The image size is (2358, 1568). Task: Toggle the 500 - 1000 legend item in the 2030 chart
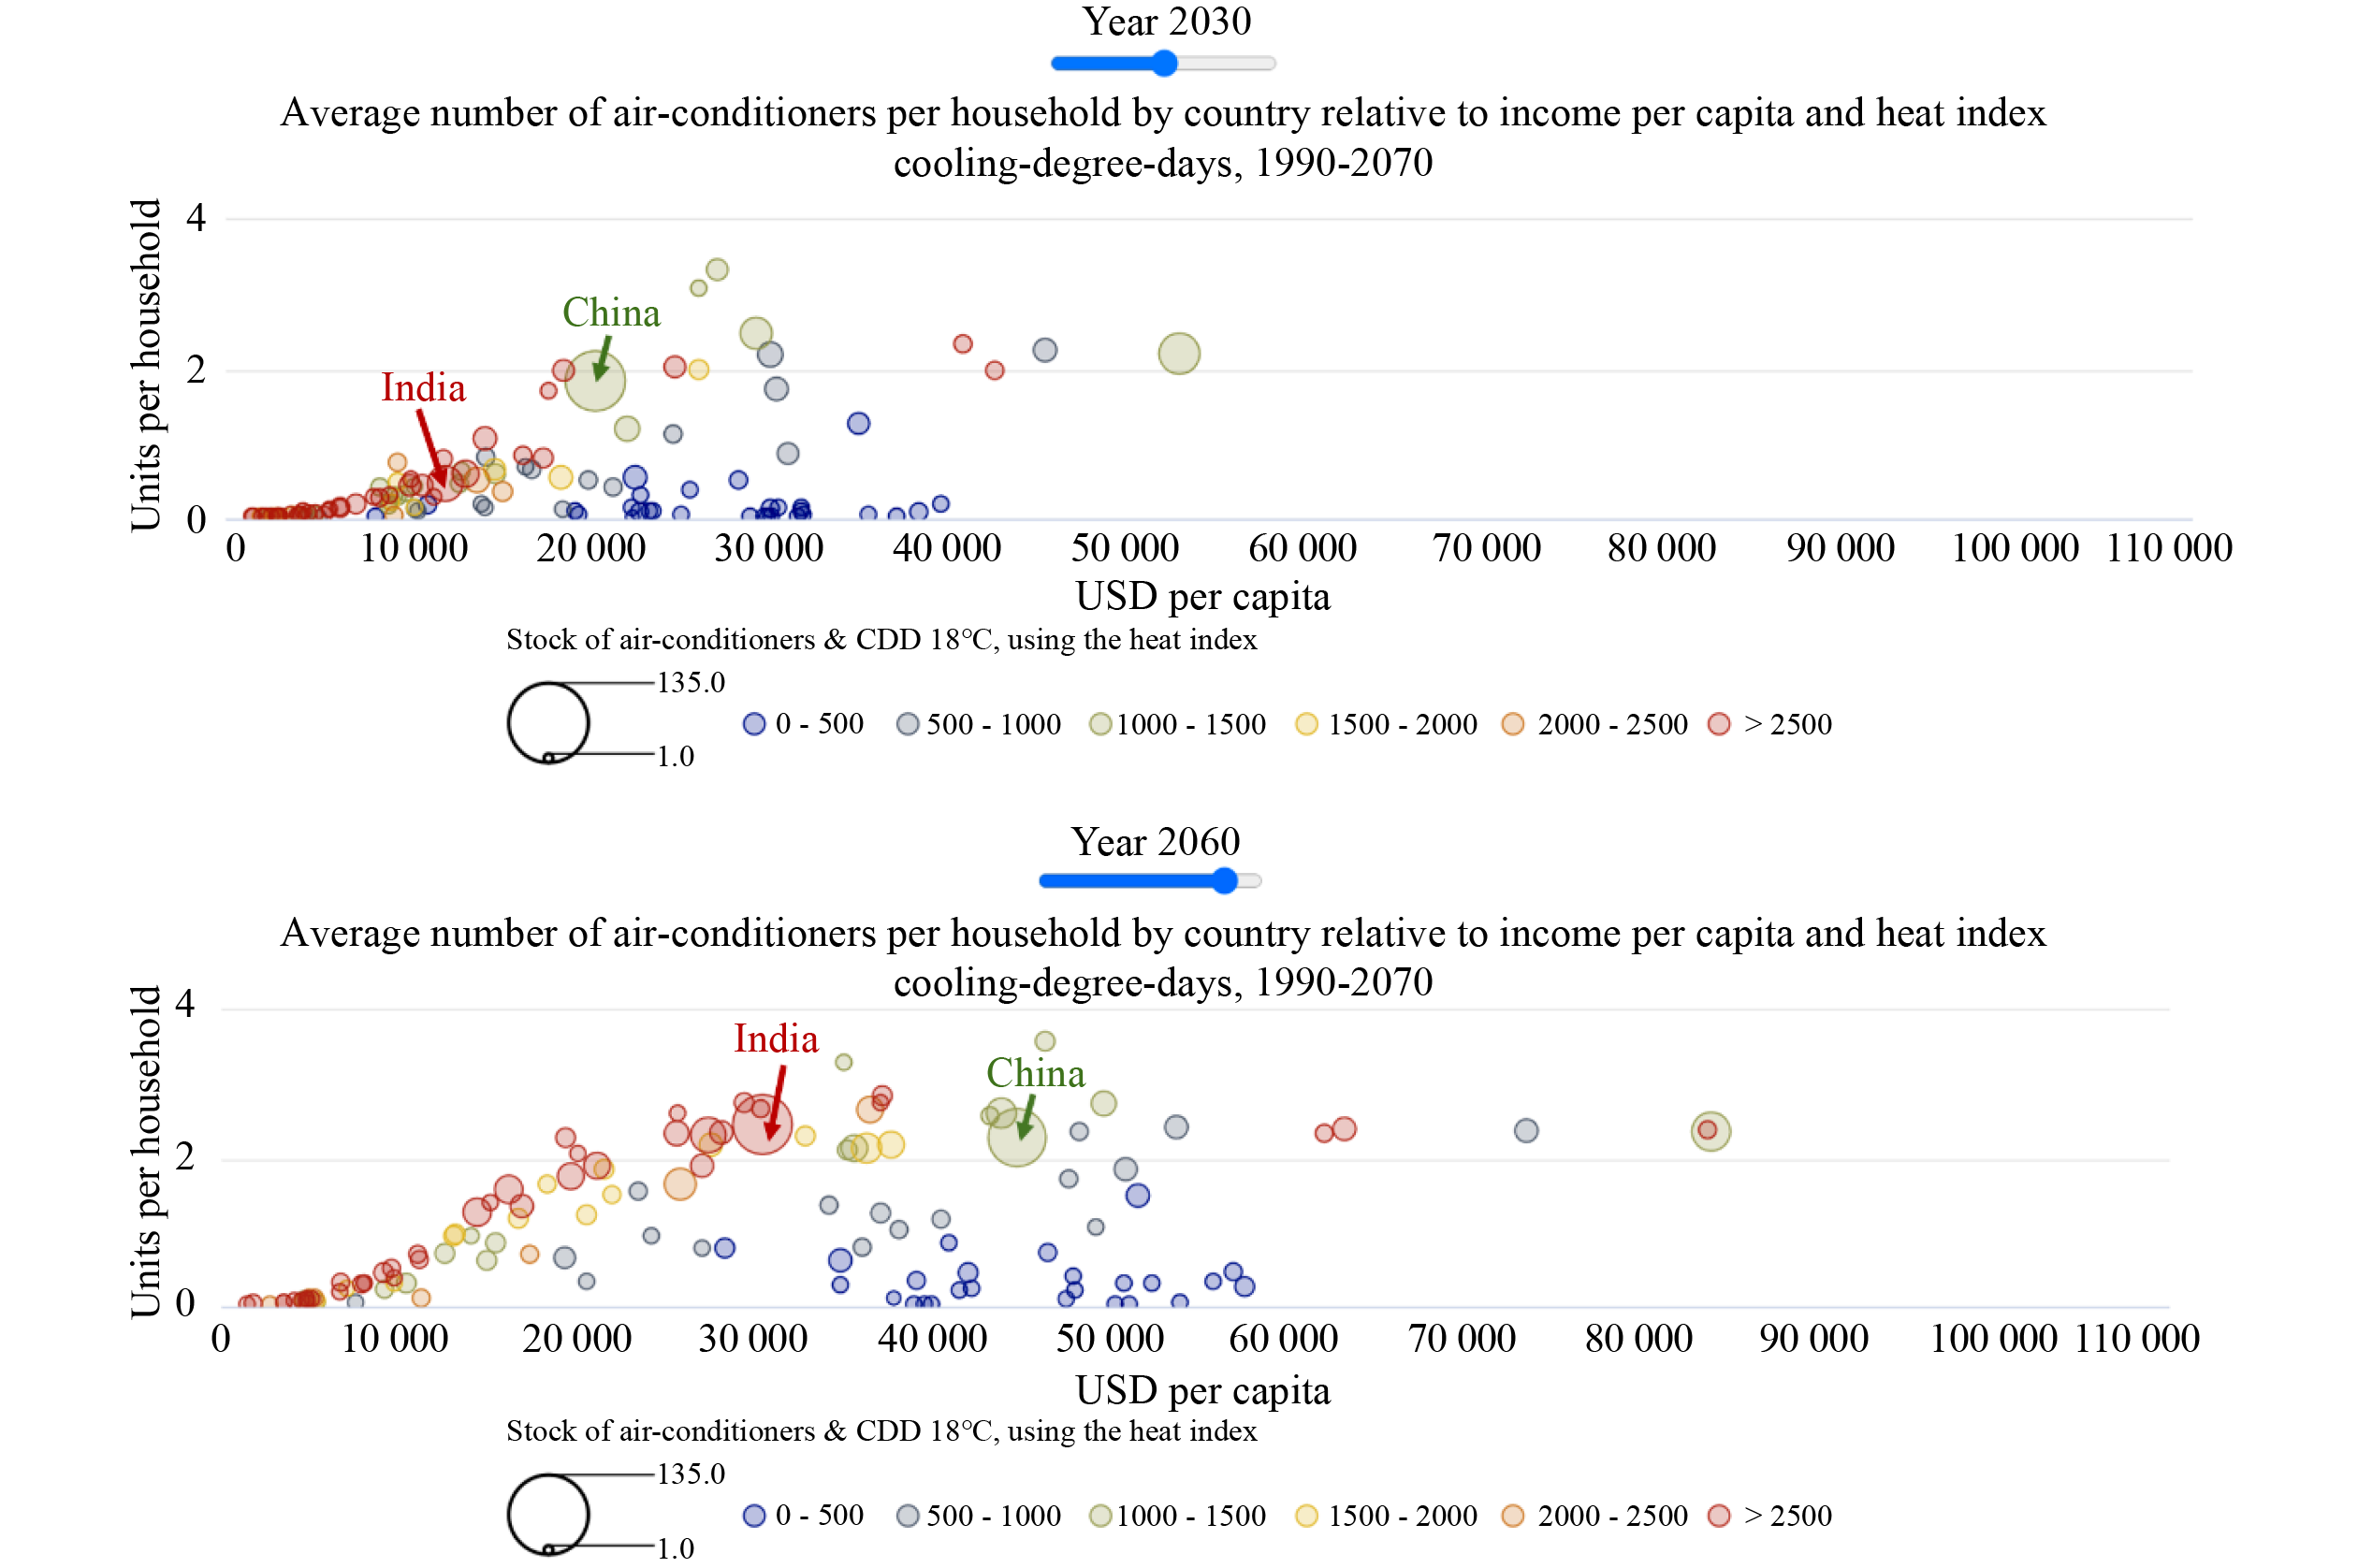[x=978, y=724]
